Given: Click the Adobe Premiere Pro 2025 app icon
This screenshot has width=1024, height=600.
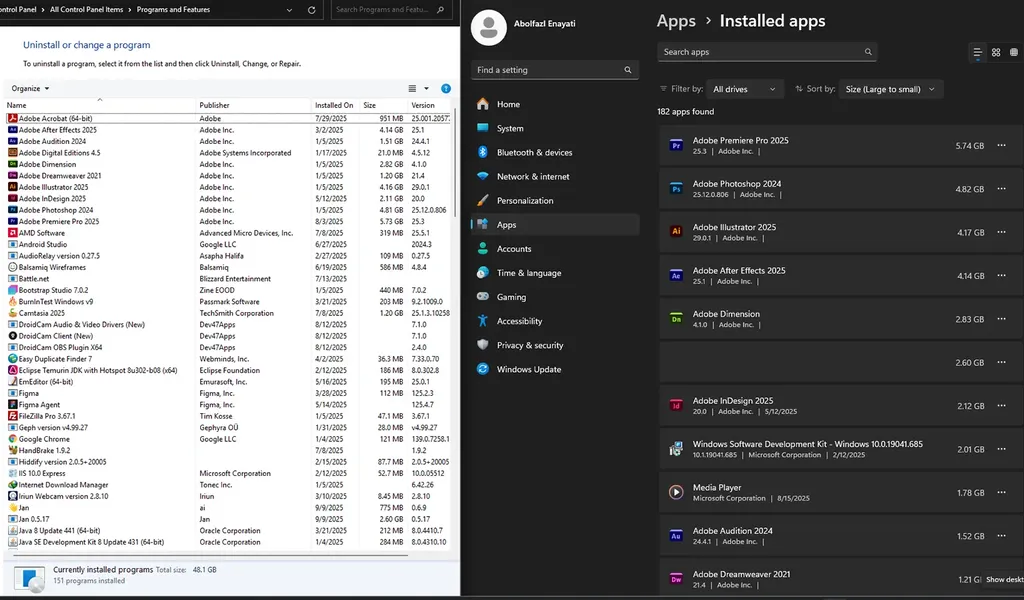Looking at the screenshot, I should 676,145.
